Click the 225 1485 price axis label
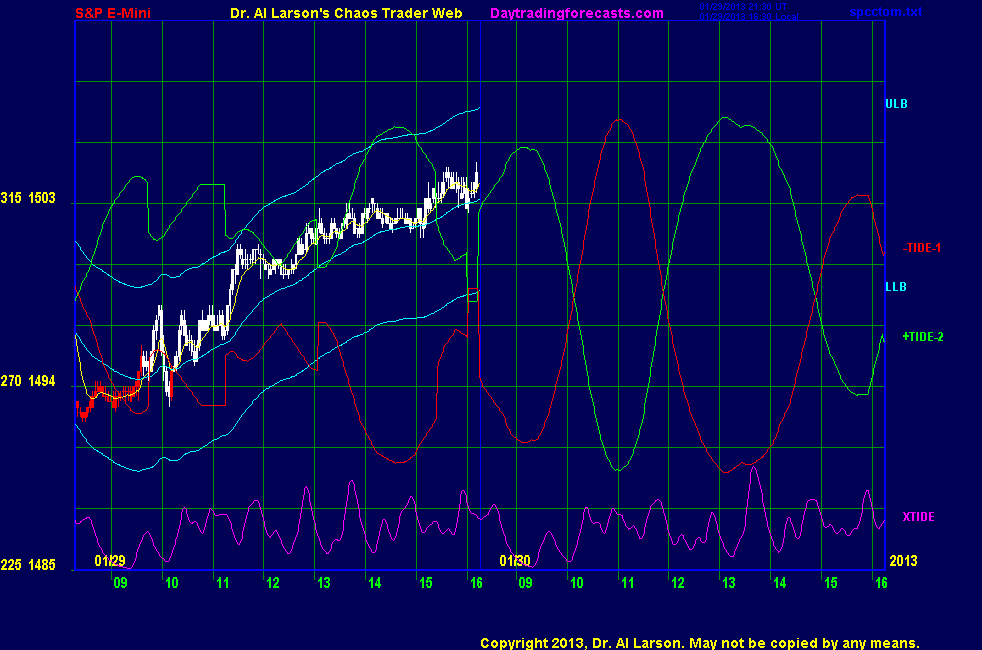The width and height of the screenshot is (982, 650). 28,565
